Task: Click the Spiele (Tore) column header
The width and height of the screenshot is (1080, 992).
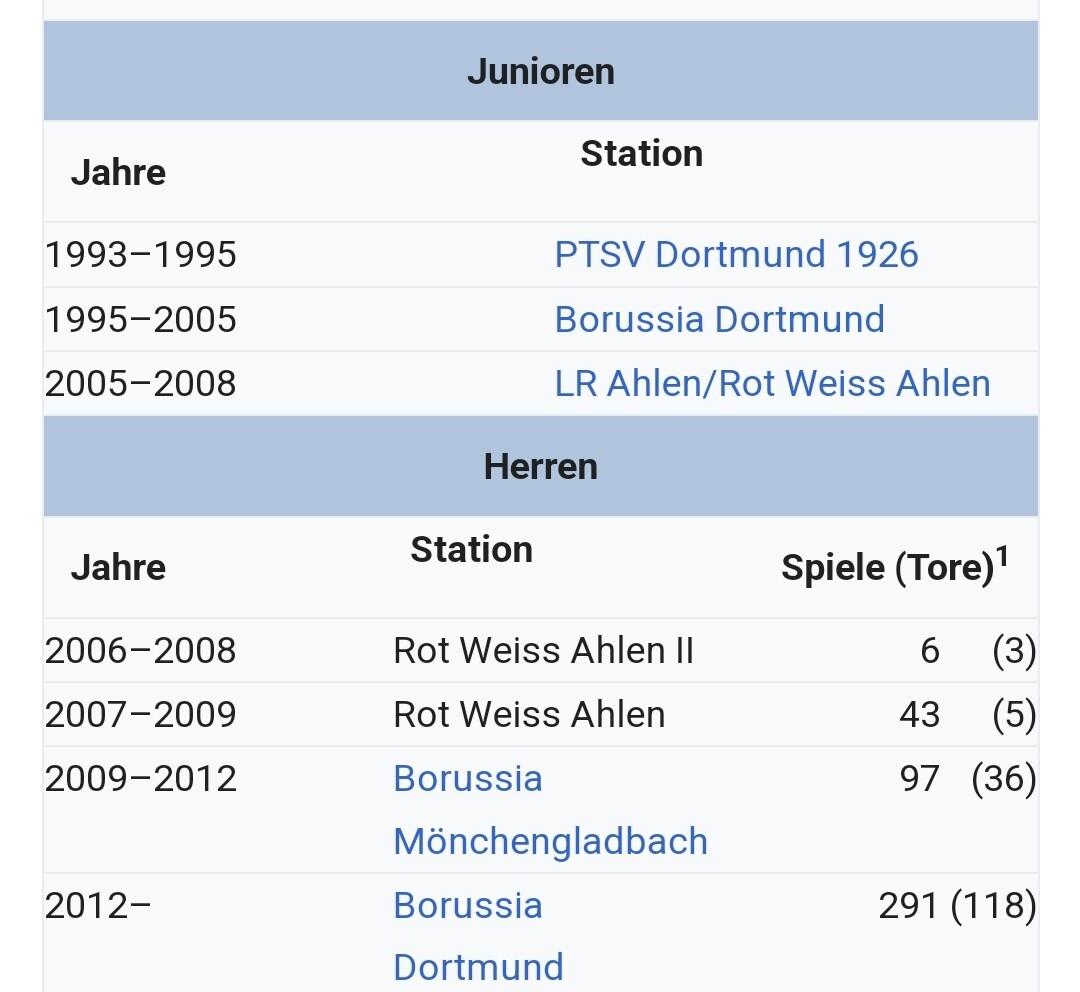Action: (x=886, y=568)
